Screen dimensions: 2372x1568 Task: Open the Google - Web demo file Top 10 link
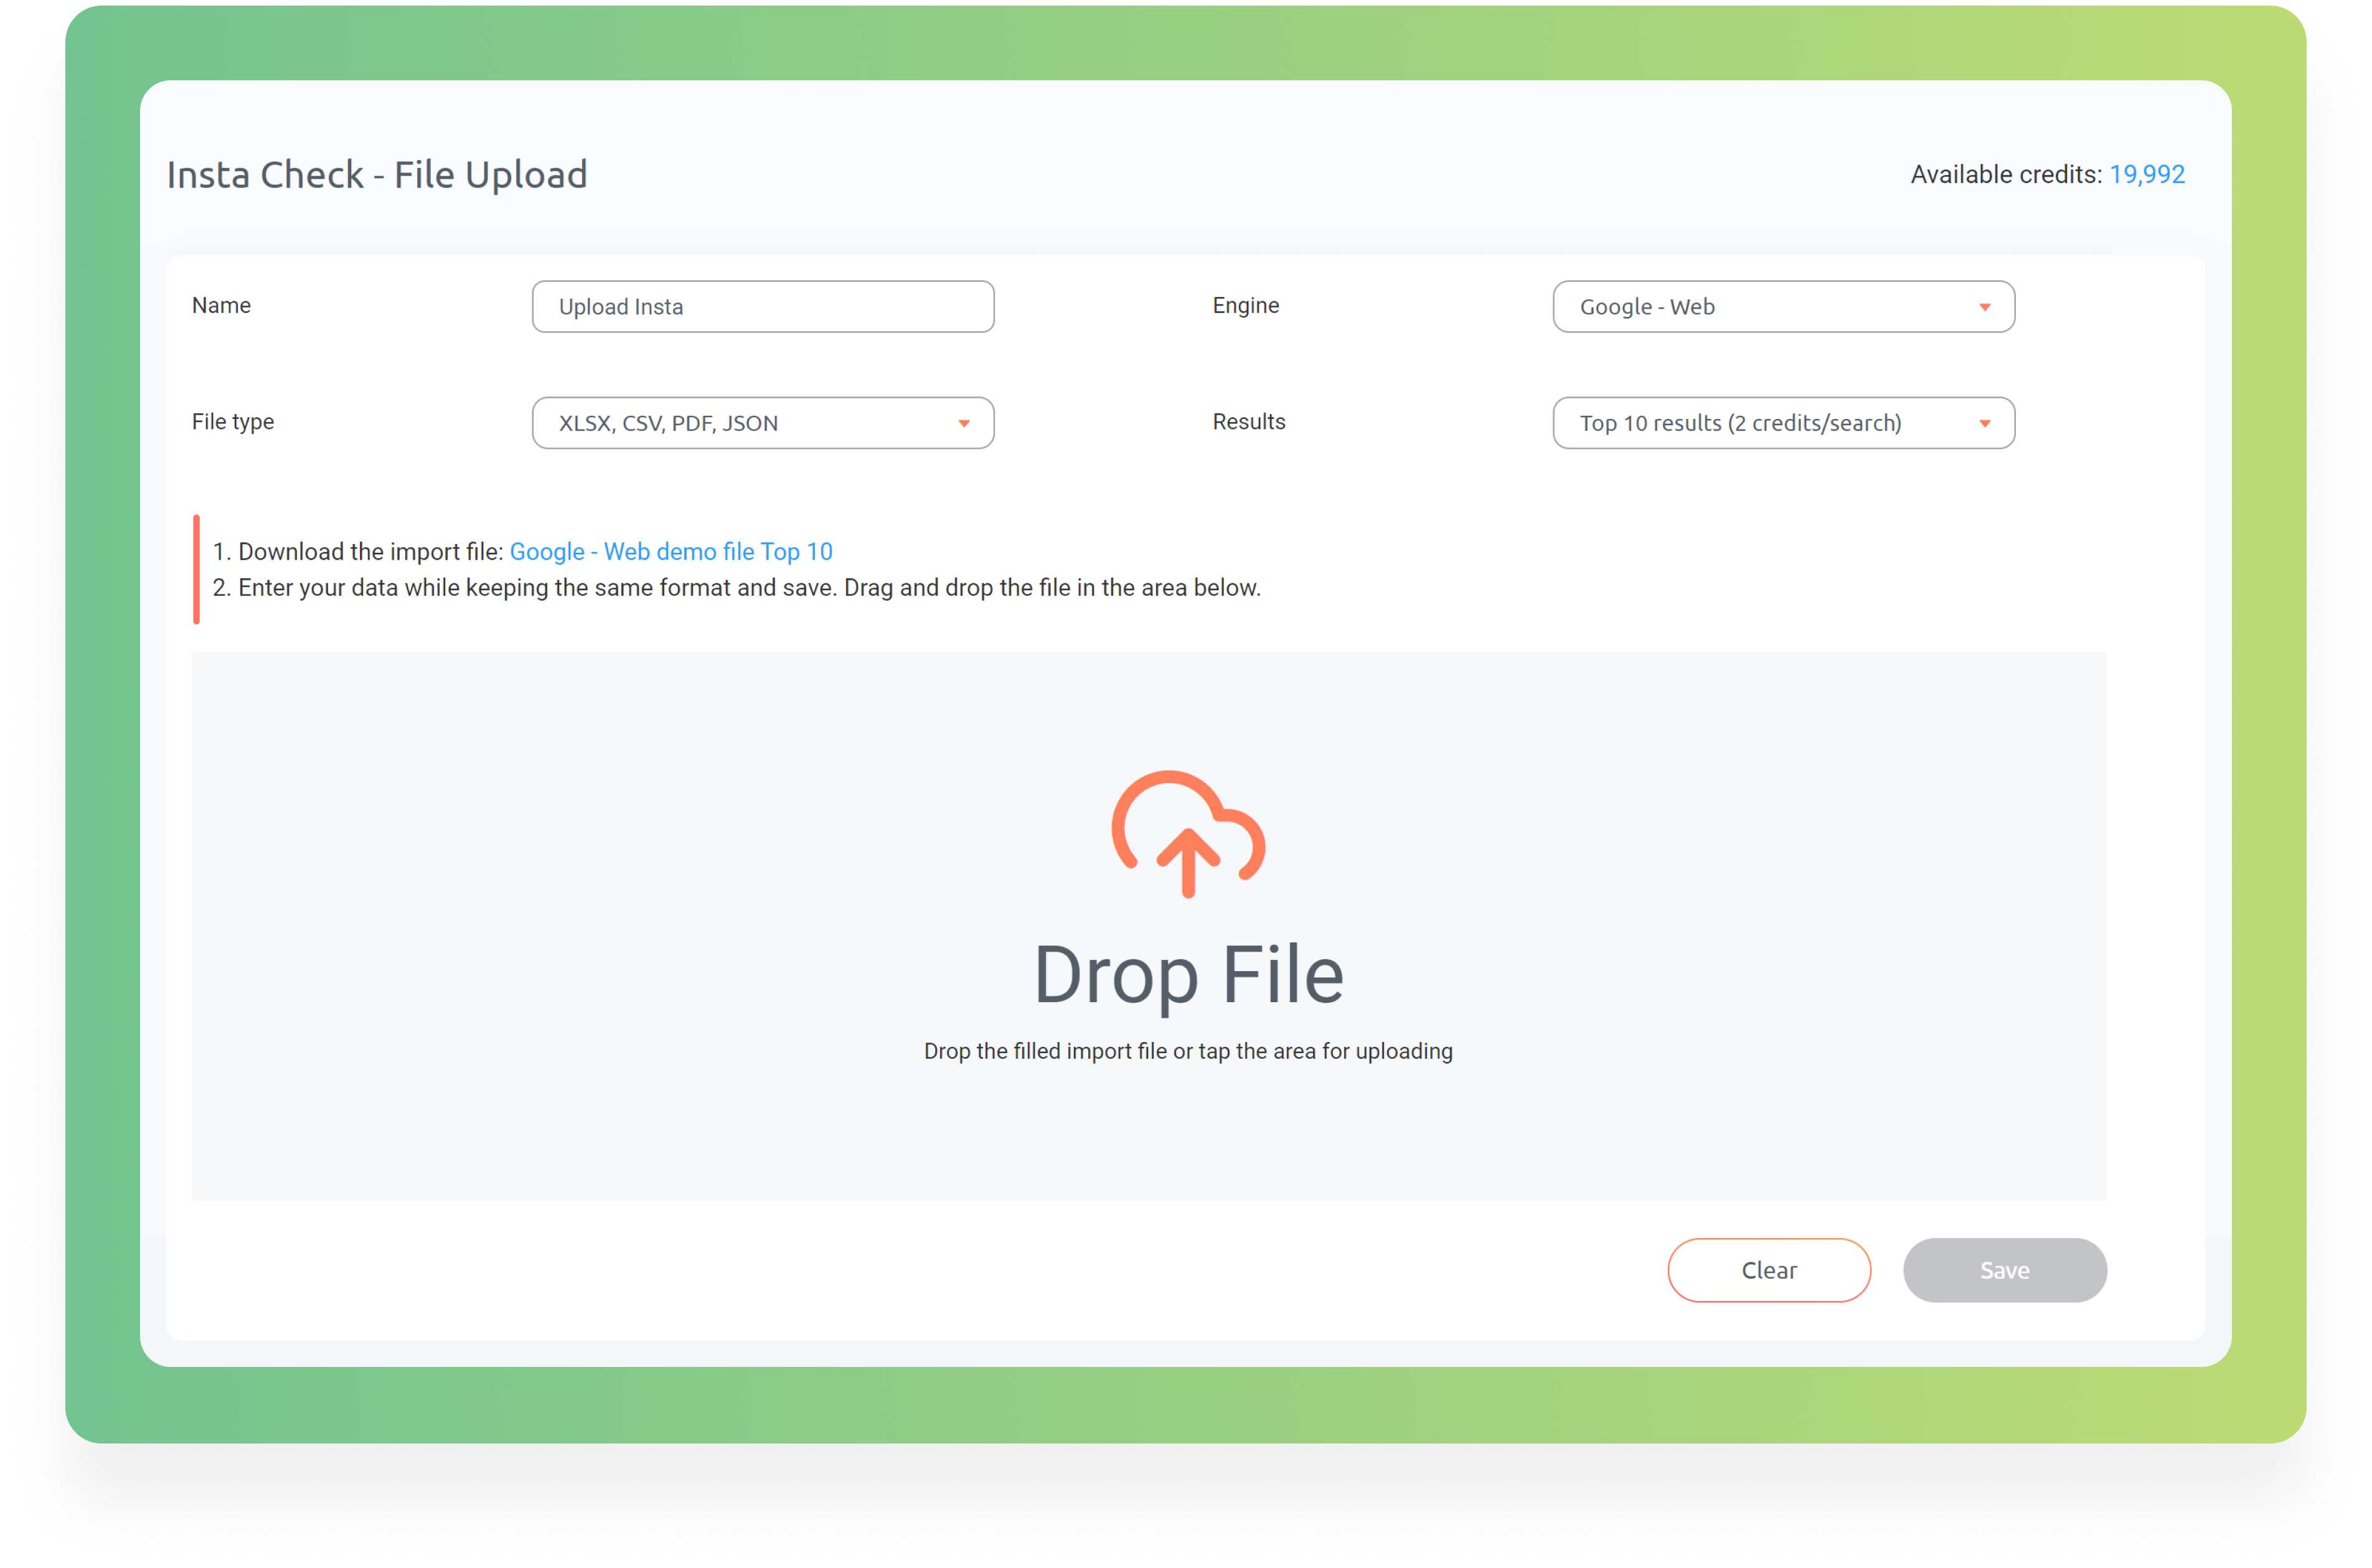671,551
